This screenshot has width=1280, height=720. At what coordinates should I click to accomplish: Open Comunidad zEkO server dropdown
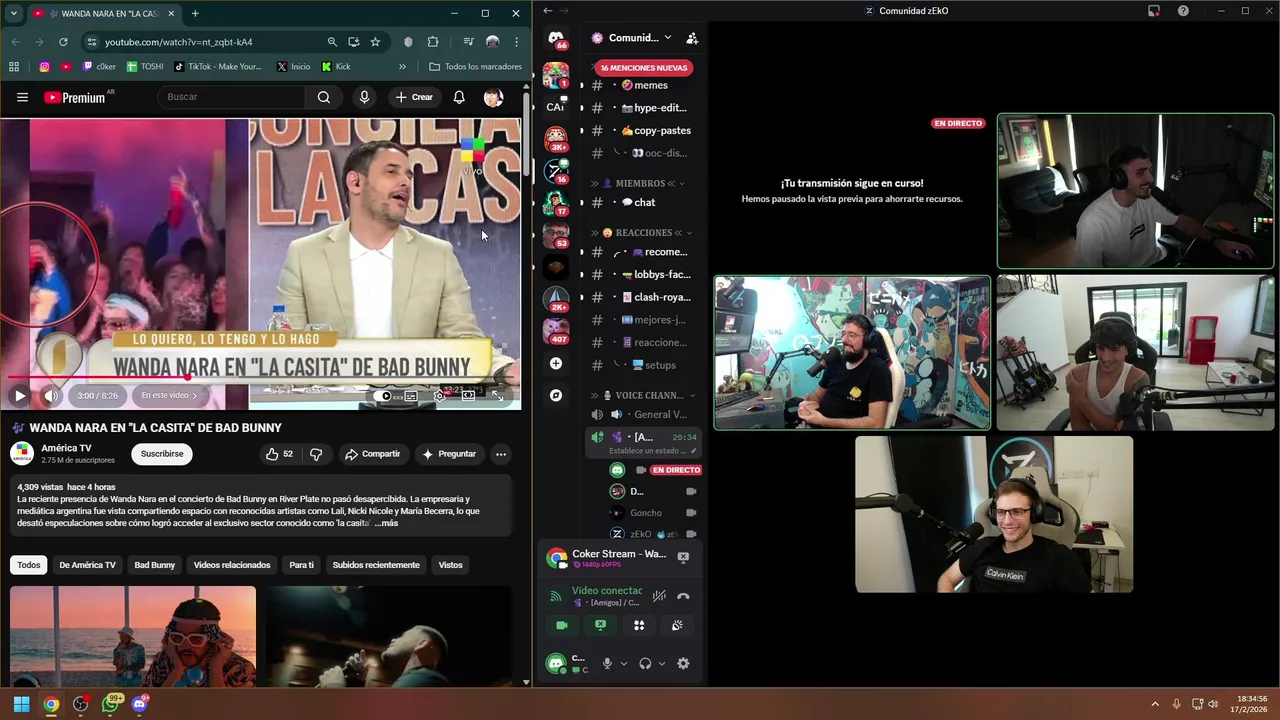coord(633,38)
